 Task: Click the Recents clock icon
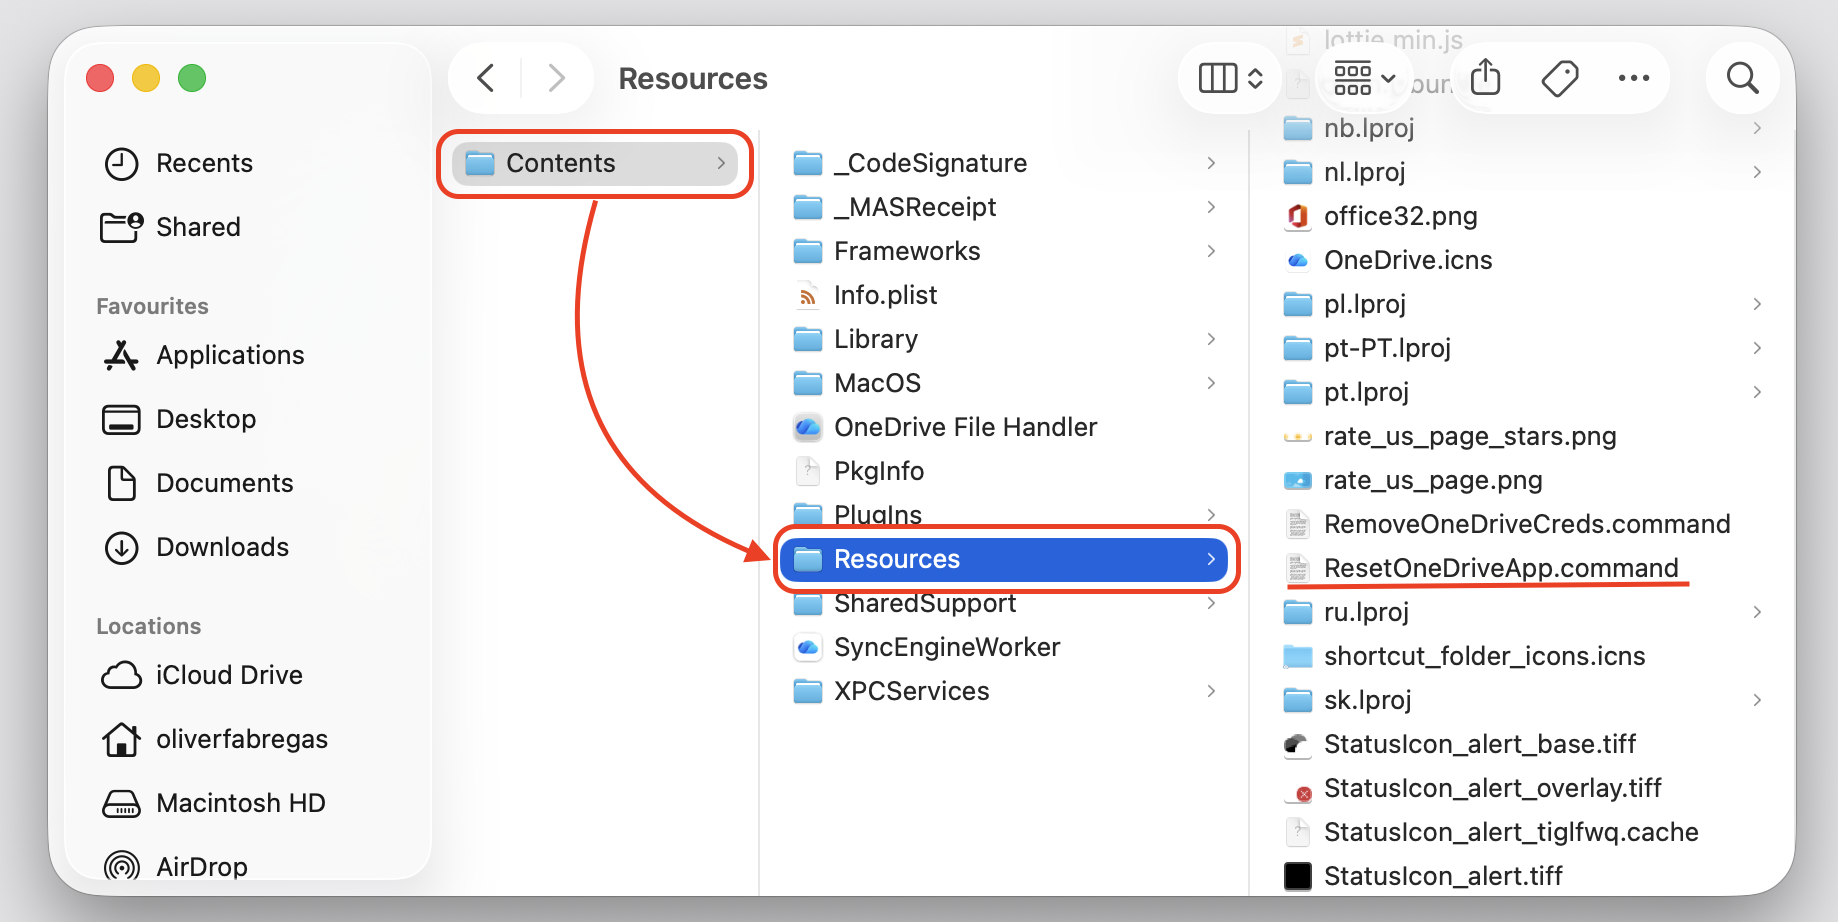click(122, 163)
